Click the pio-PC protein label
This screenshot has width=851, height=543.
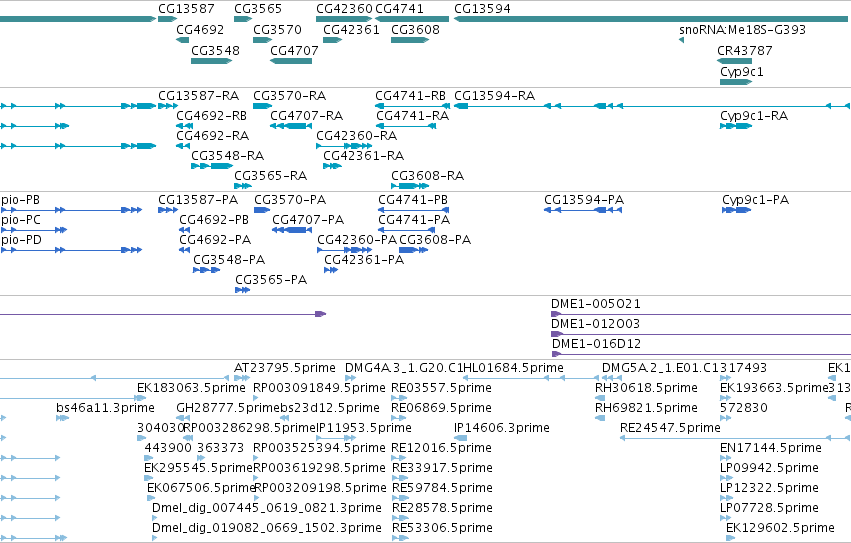coord(21,220)
